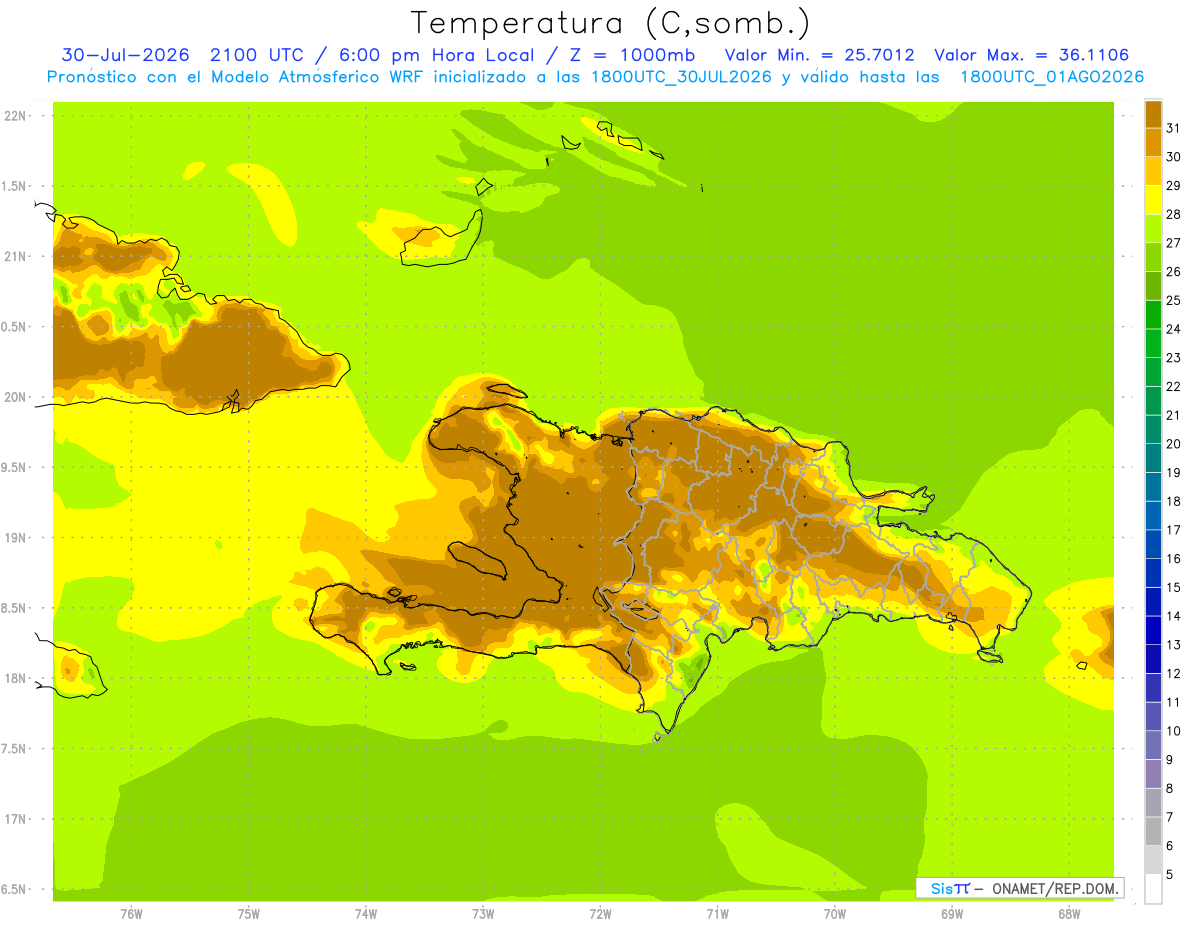Click the legend swatch between 20 and 21

click(1153, 429)
